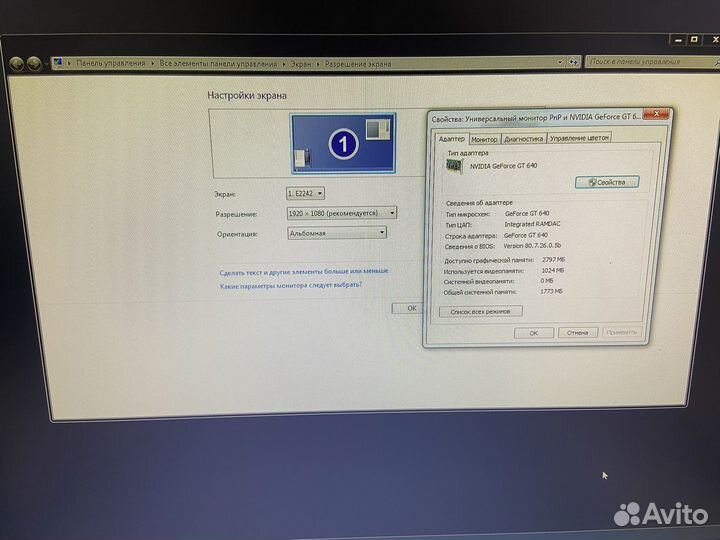The width and height of the screenshot is (720, 540).
Task: Switch to the 'Управление цветом' tab
Action: click(579, 138)
